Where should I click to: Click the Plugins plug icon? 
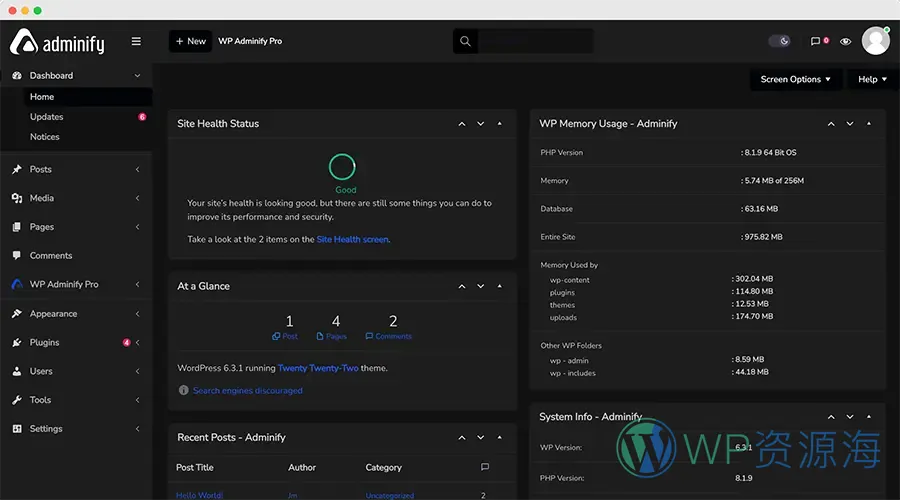(x=17, y=342)
